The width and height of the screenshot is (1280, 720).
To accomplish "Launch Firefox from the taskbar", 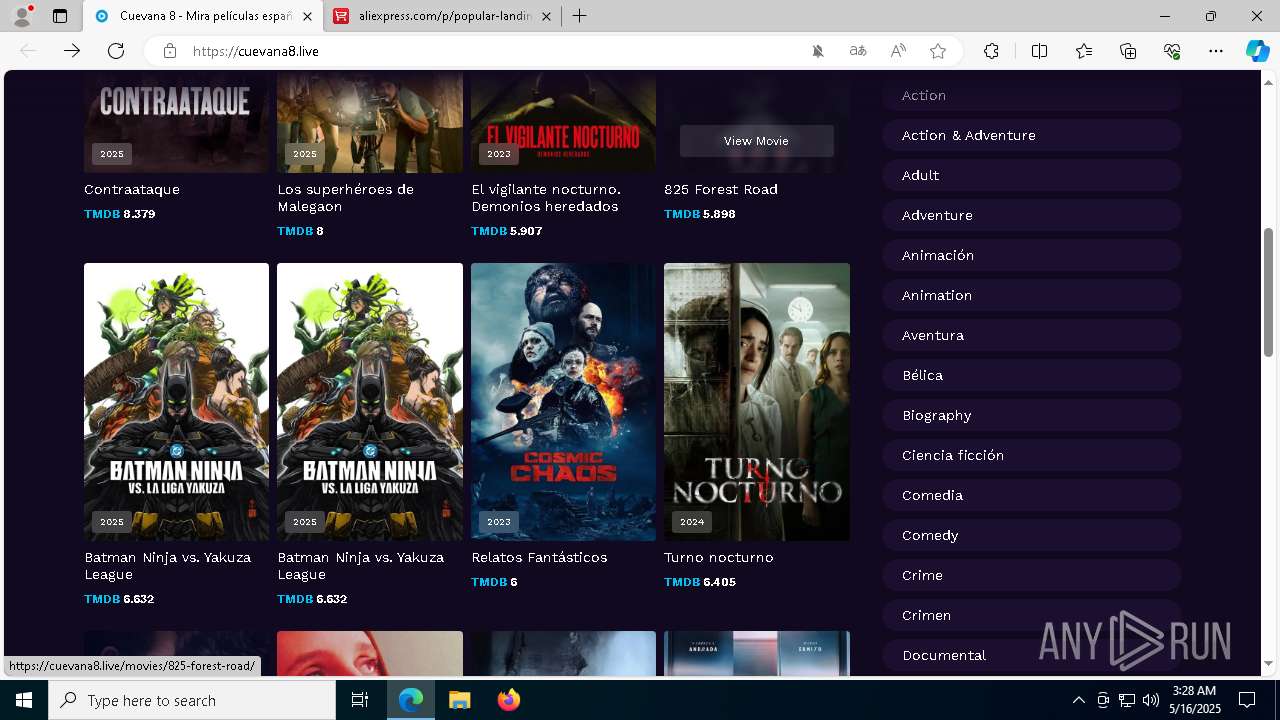I will point(509,700).
